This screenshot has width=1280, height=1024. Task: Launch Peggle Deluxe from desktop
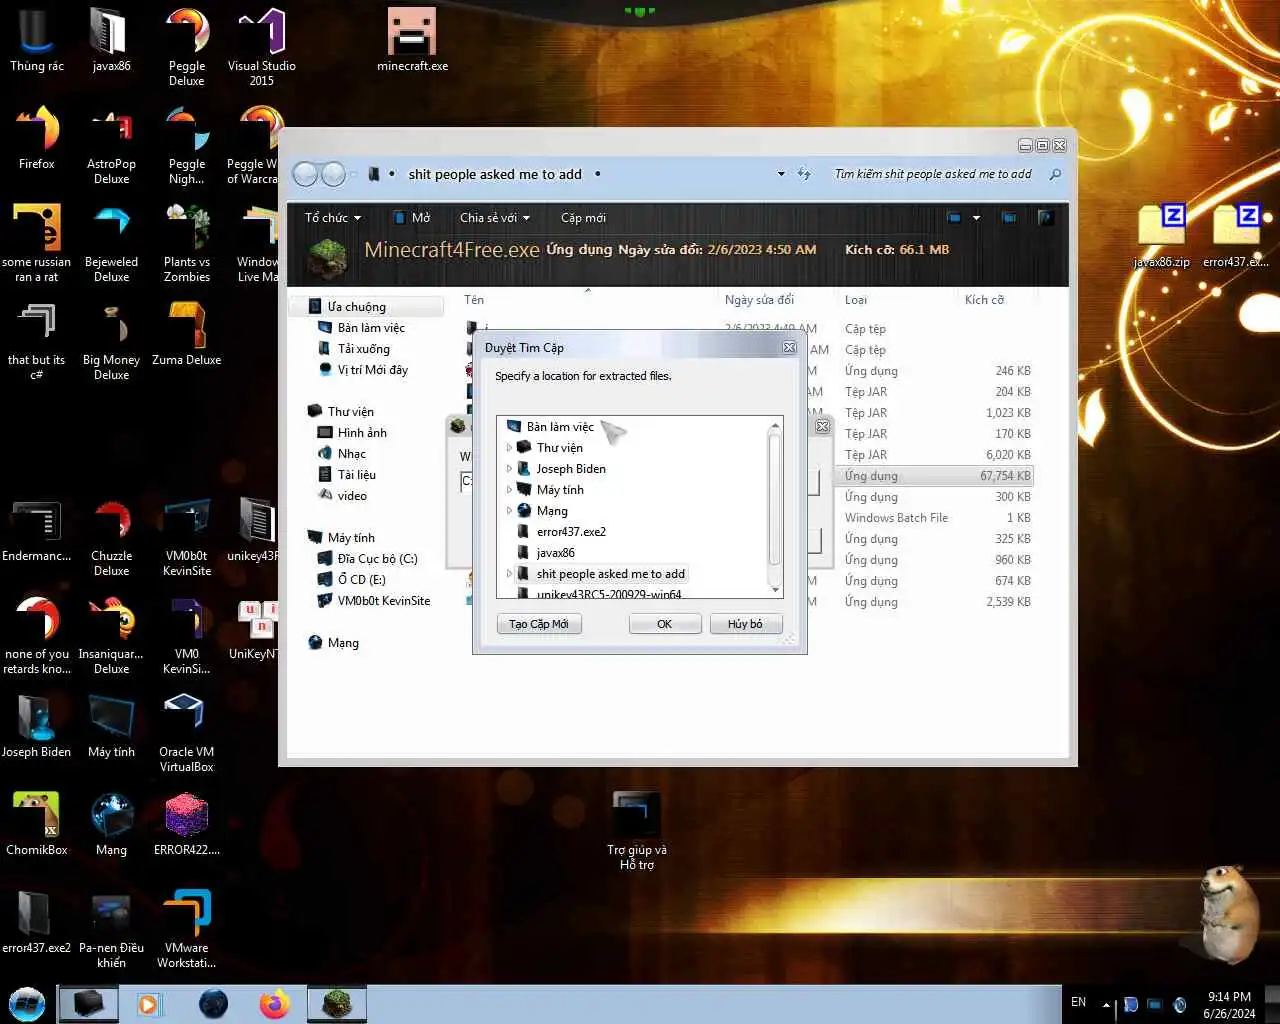click(187, 47)
